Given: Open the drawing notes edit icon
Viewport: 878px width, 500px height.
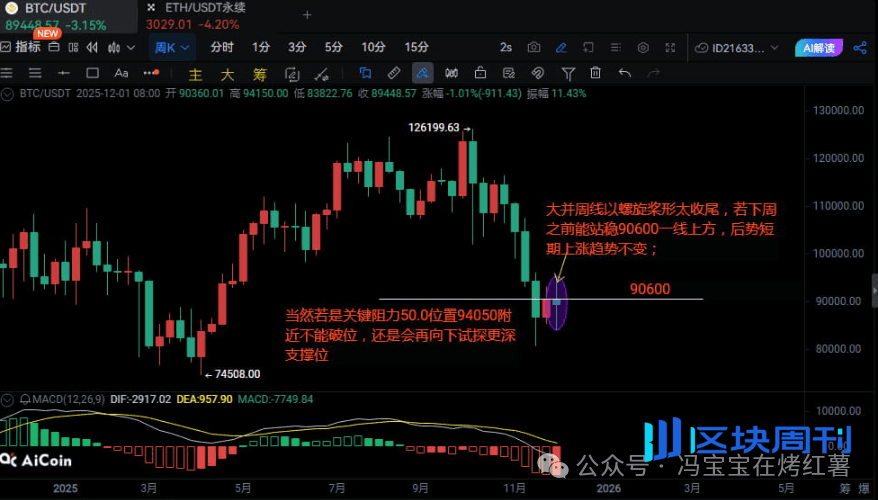Looking at the screenshot, I should (508, 73).
